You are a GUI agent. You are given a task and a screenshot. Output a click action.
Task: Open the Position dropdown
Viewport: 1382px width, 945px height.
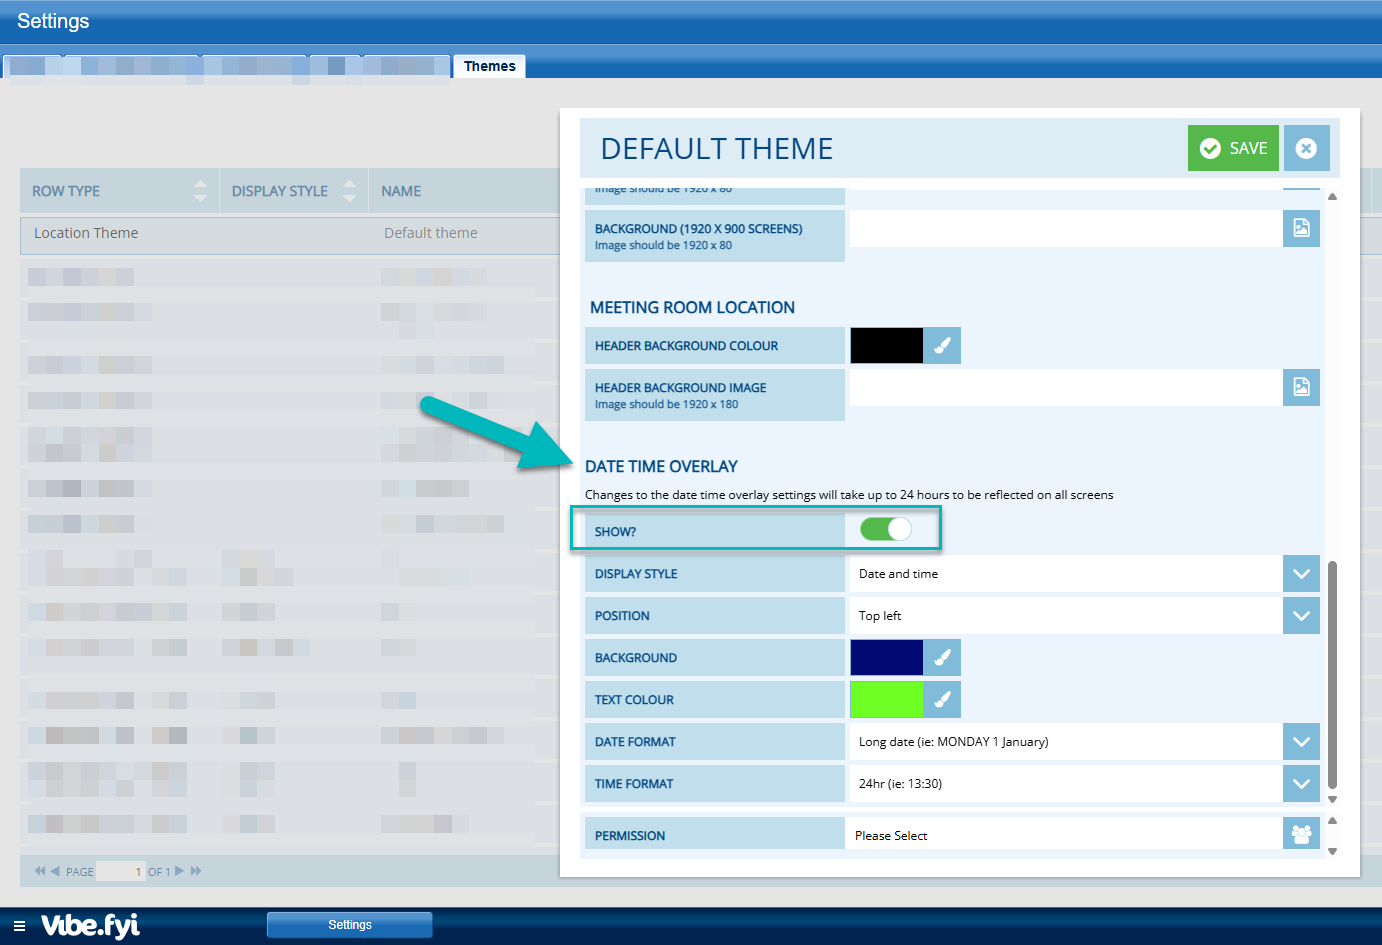pos(1301,616)
